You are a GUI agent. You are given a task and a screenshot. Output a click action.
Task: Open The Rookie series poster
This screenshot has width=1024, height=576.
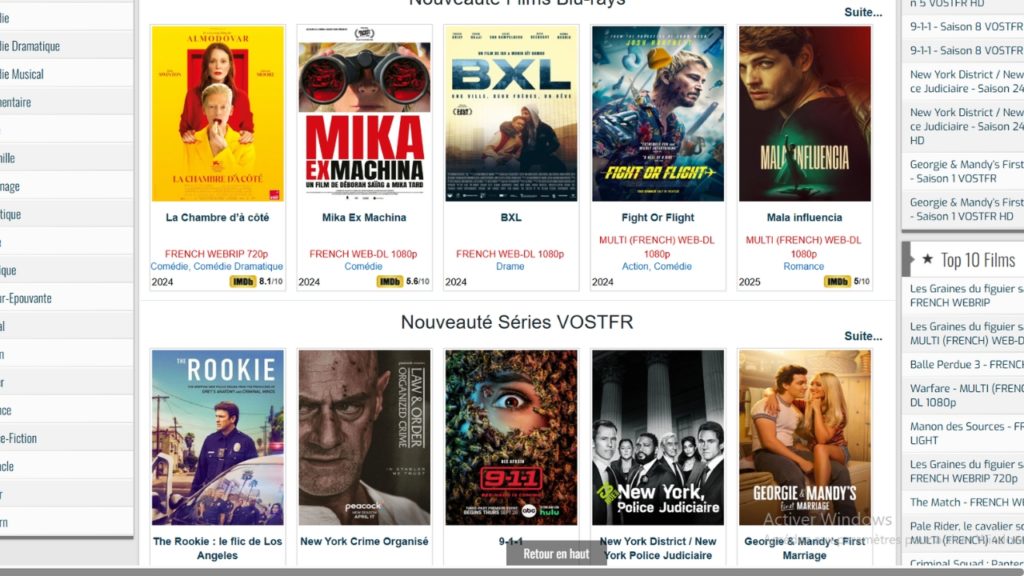217,437
